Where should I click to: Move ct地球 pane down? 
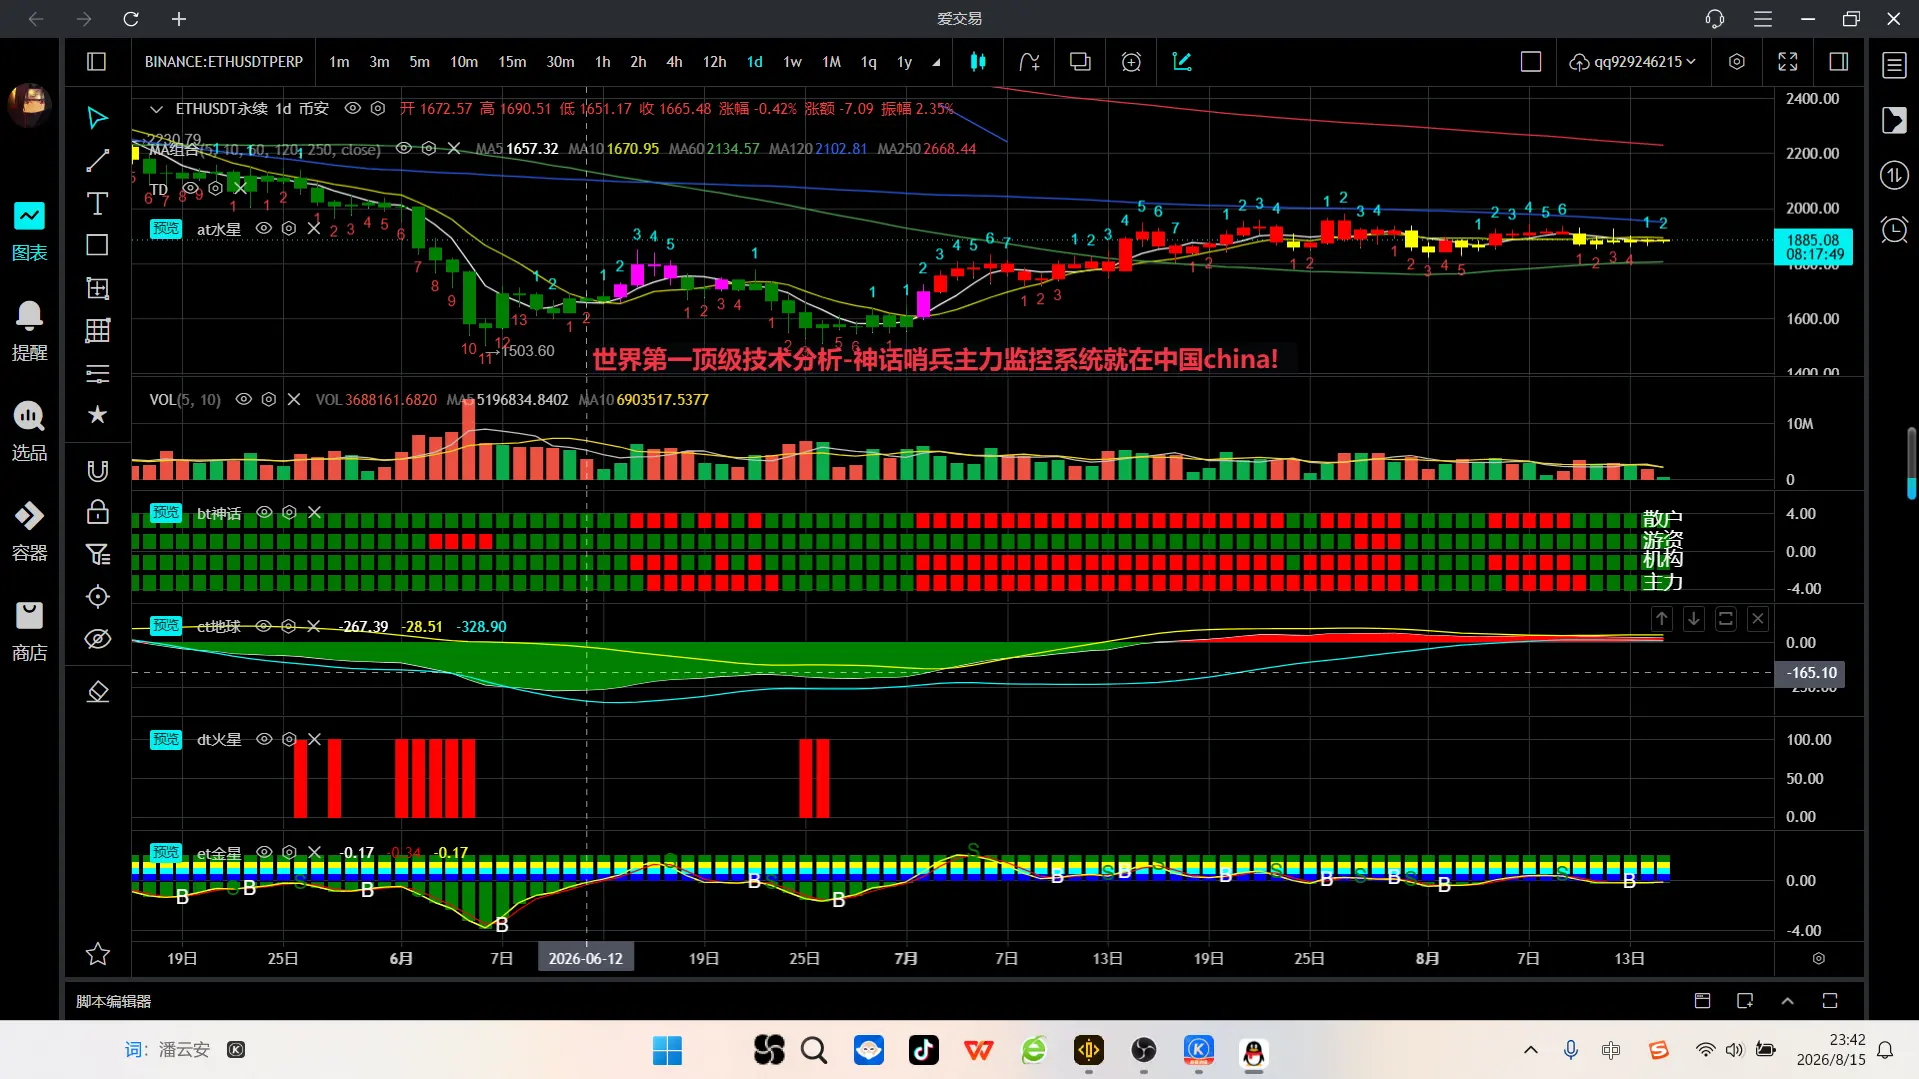1694,619
